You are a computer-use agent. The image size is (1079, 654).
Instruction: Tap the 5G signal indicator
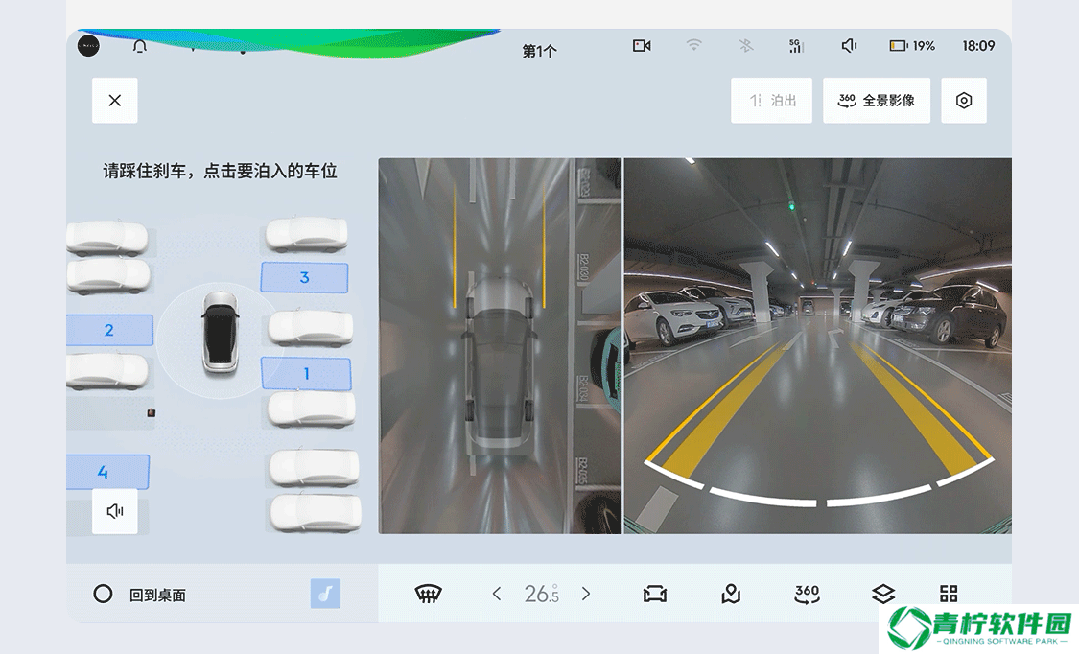pos(796,45)
